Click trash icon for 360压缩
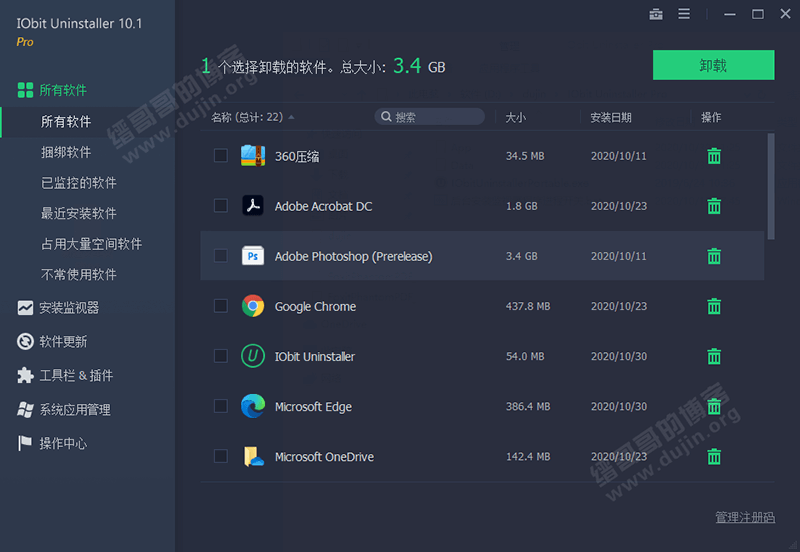The width and height of the screenshot is (800, 552). click(x=714, y=156)
